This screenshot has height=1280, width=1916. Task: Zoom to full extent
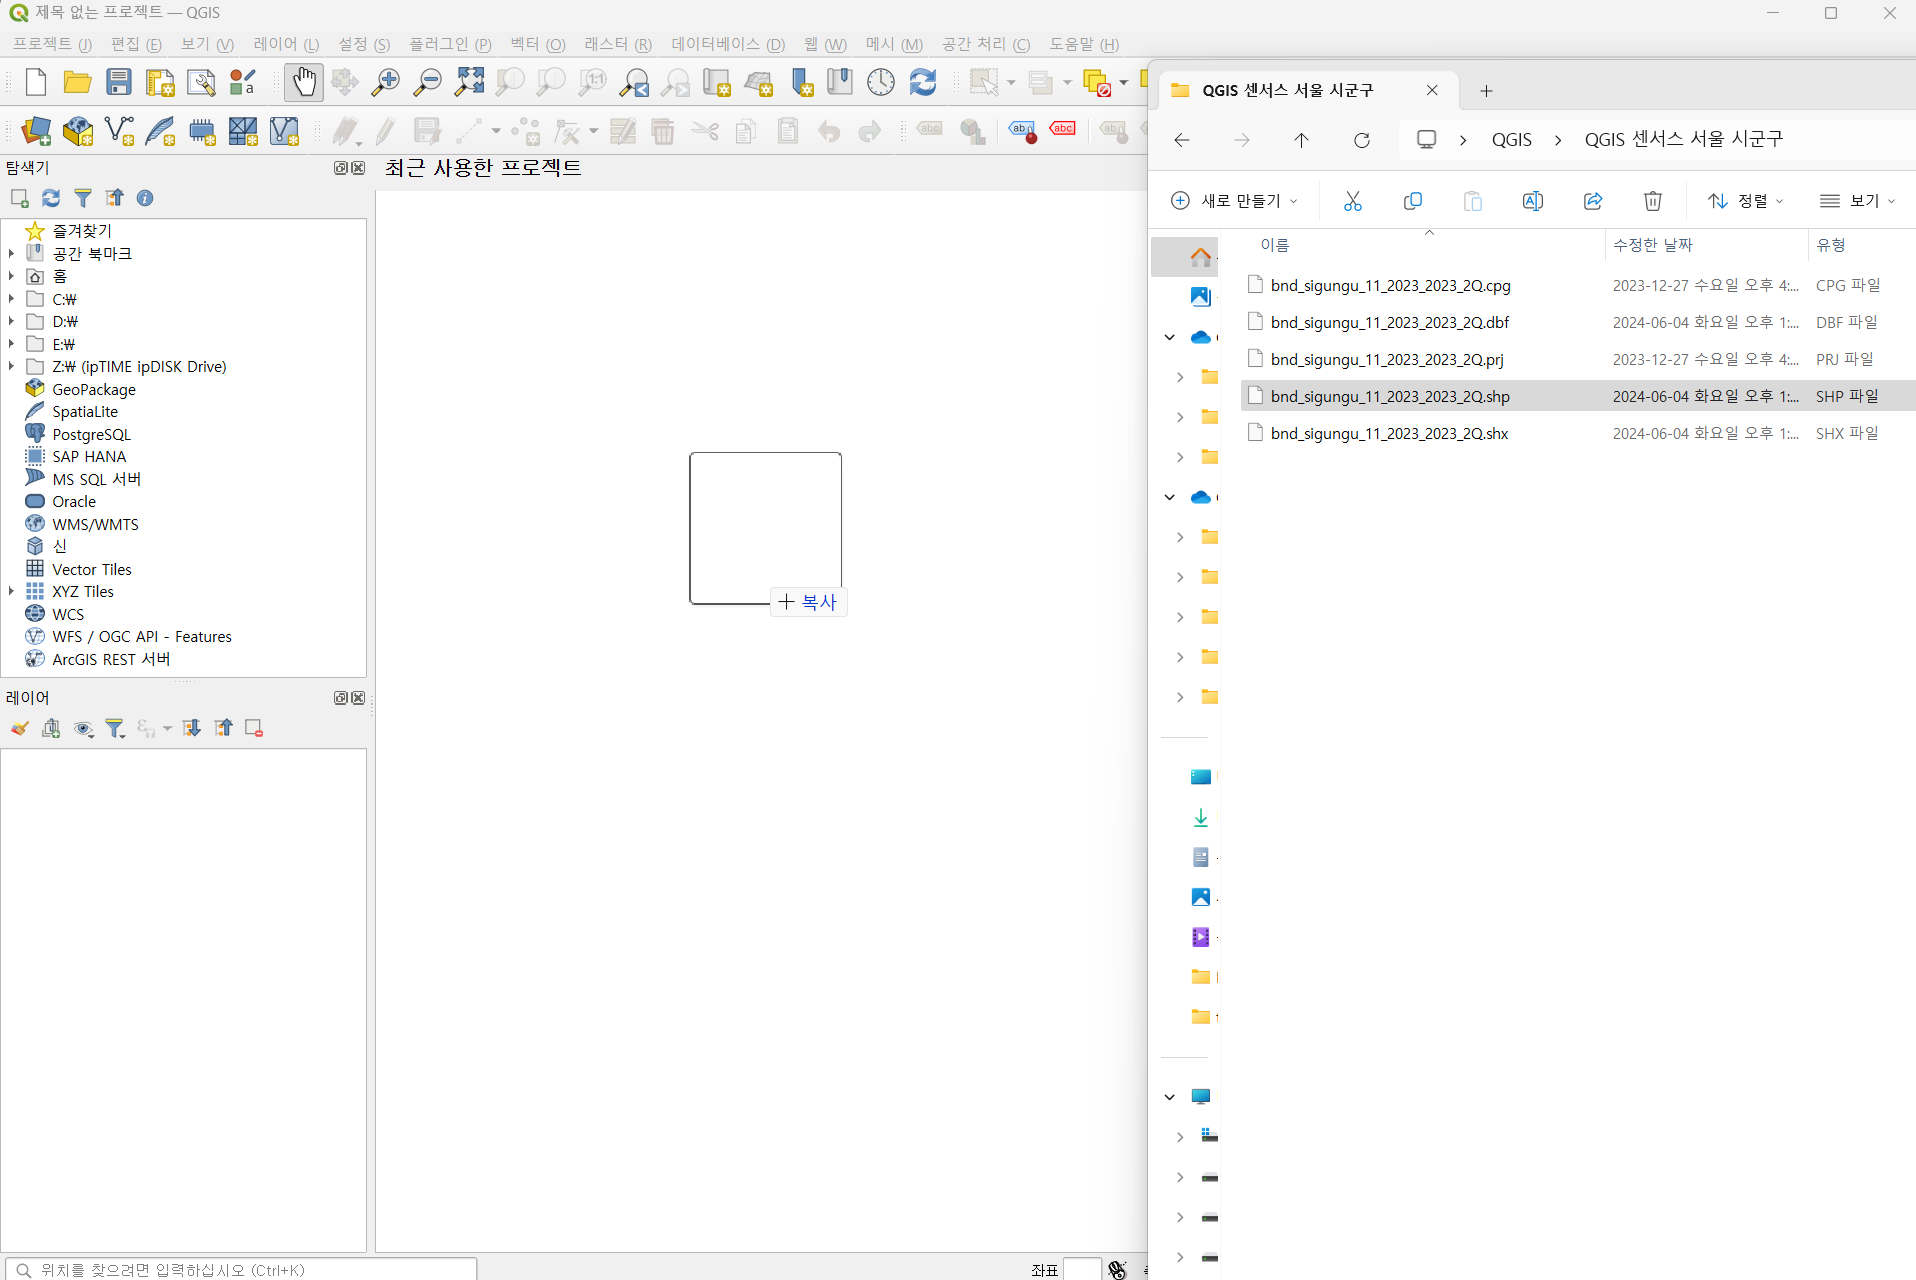coord(469,82)
